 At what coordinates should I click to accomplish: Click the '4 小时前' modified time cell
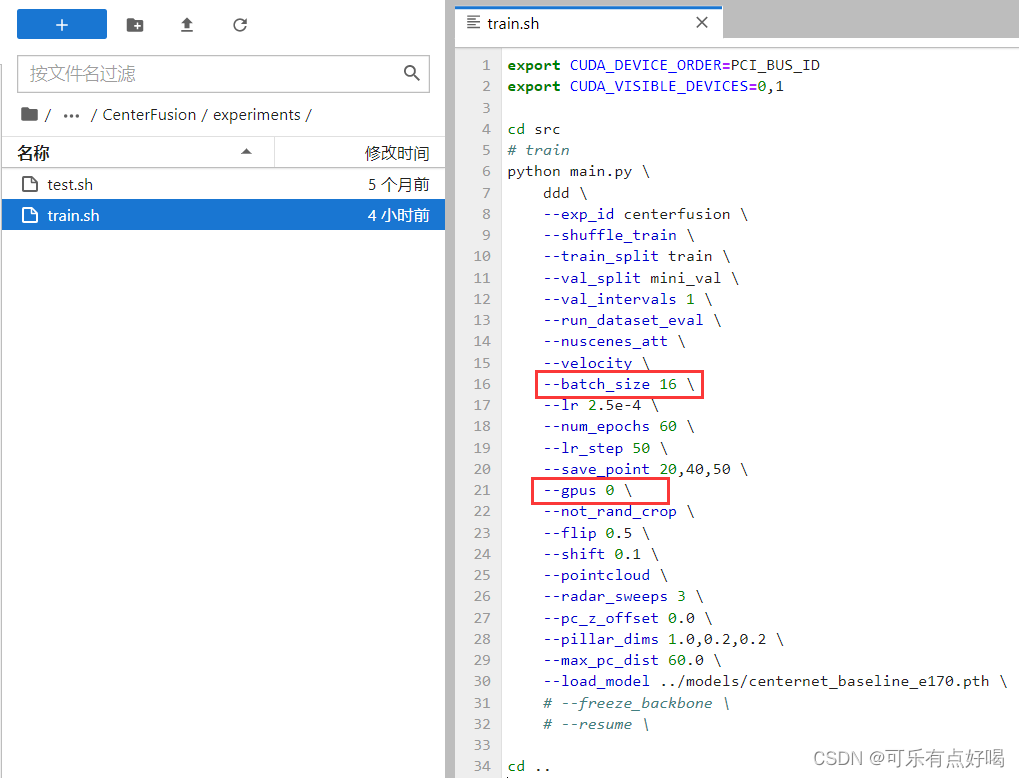pos(398,214)
